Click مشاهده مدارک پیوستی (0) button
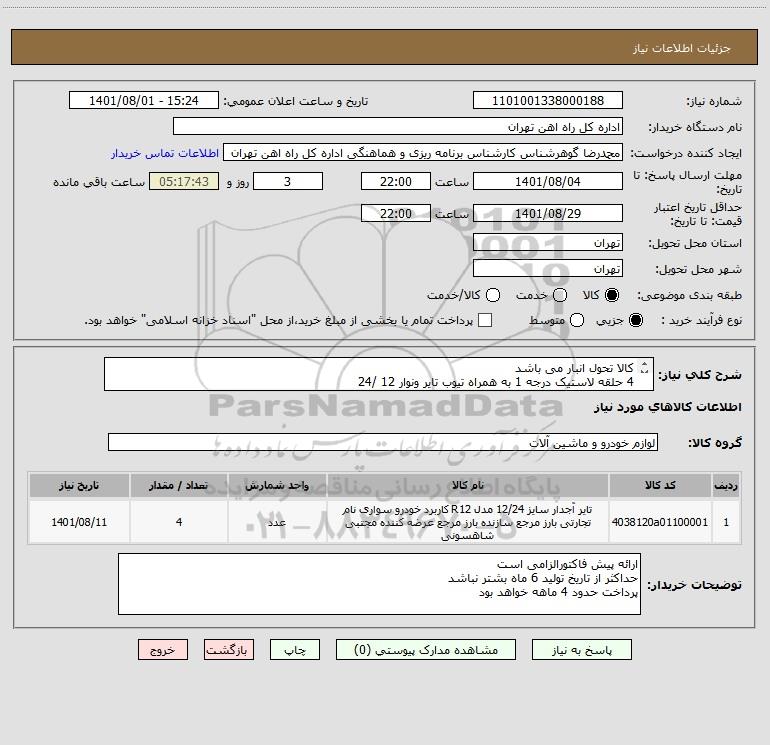770x745 pixels. coord(426,650)
